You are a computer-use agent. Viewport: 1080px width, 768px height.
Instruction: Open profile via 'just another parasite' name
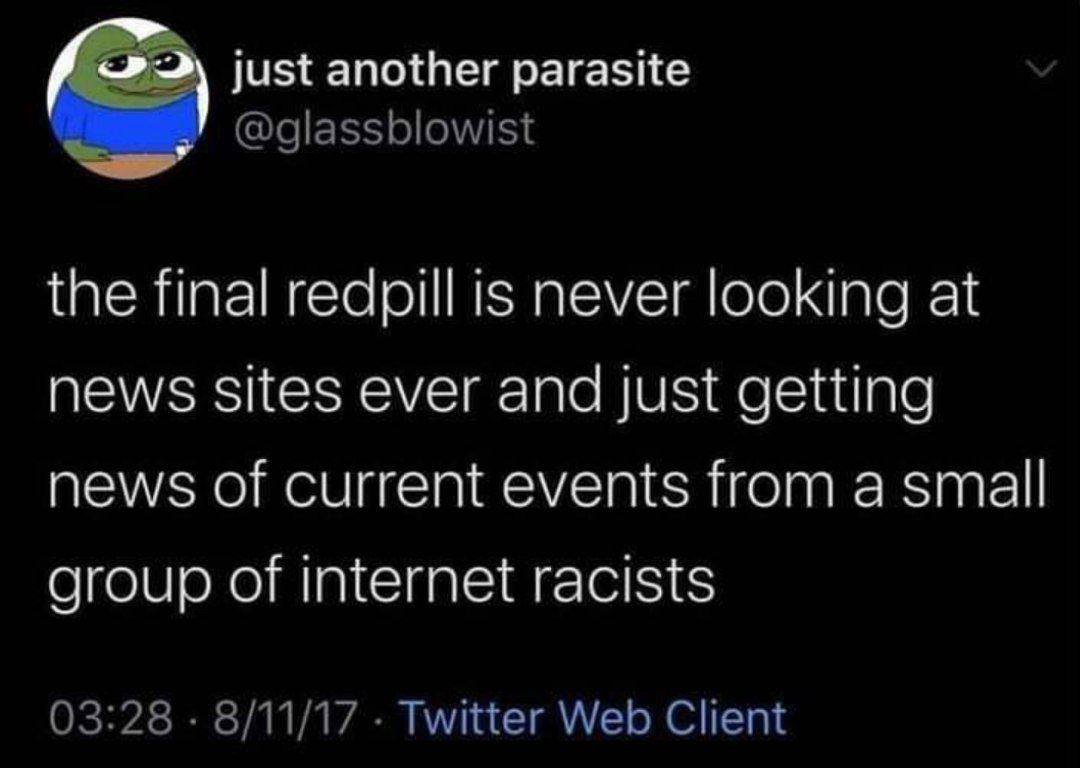point(461,70)
